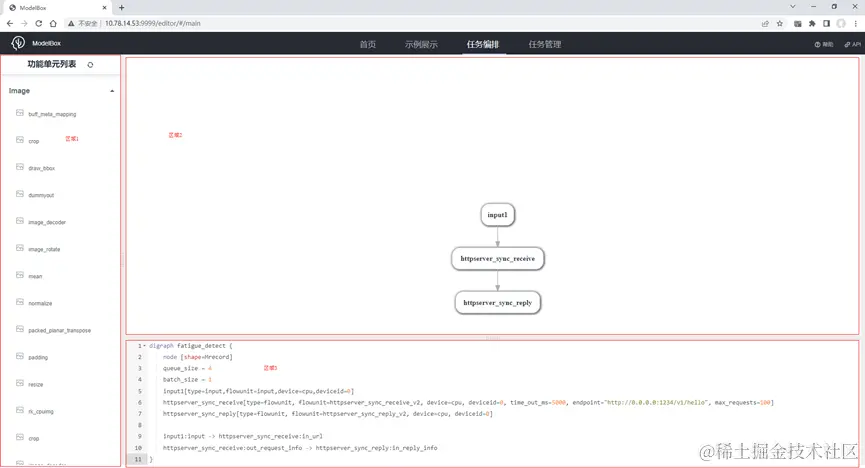Image resolution: width=865 pixels, height=468 pixels.
Task: Select the resize unit icon
Action: coord(20,384)
